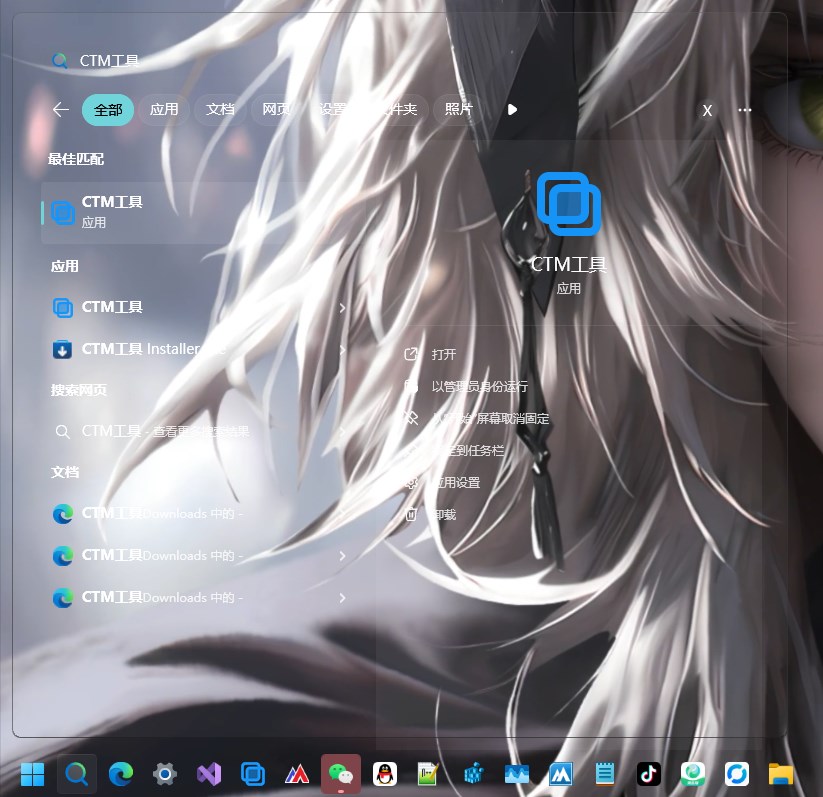Choose 以管理员身份运行

tap(479, 386)
